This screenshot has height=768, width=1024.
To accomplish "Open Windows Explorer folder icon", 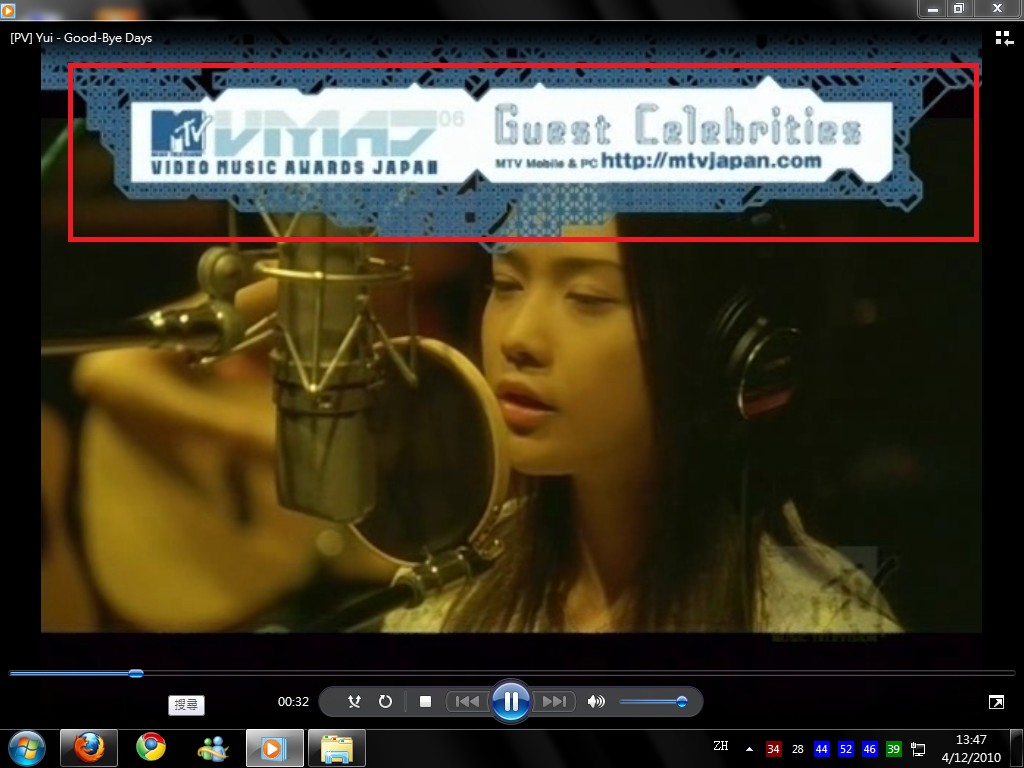I will 337,748.
